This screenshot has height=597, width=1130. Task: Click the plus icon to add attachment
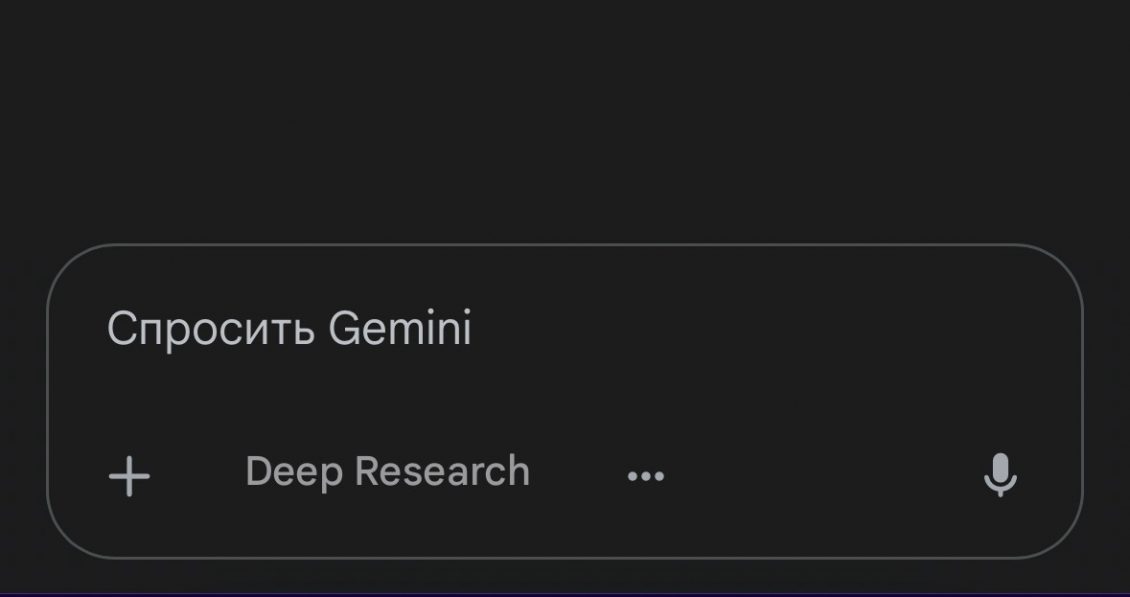pos(129,476)
